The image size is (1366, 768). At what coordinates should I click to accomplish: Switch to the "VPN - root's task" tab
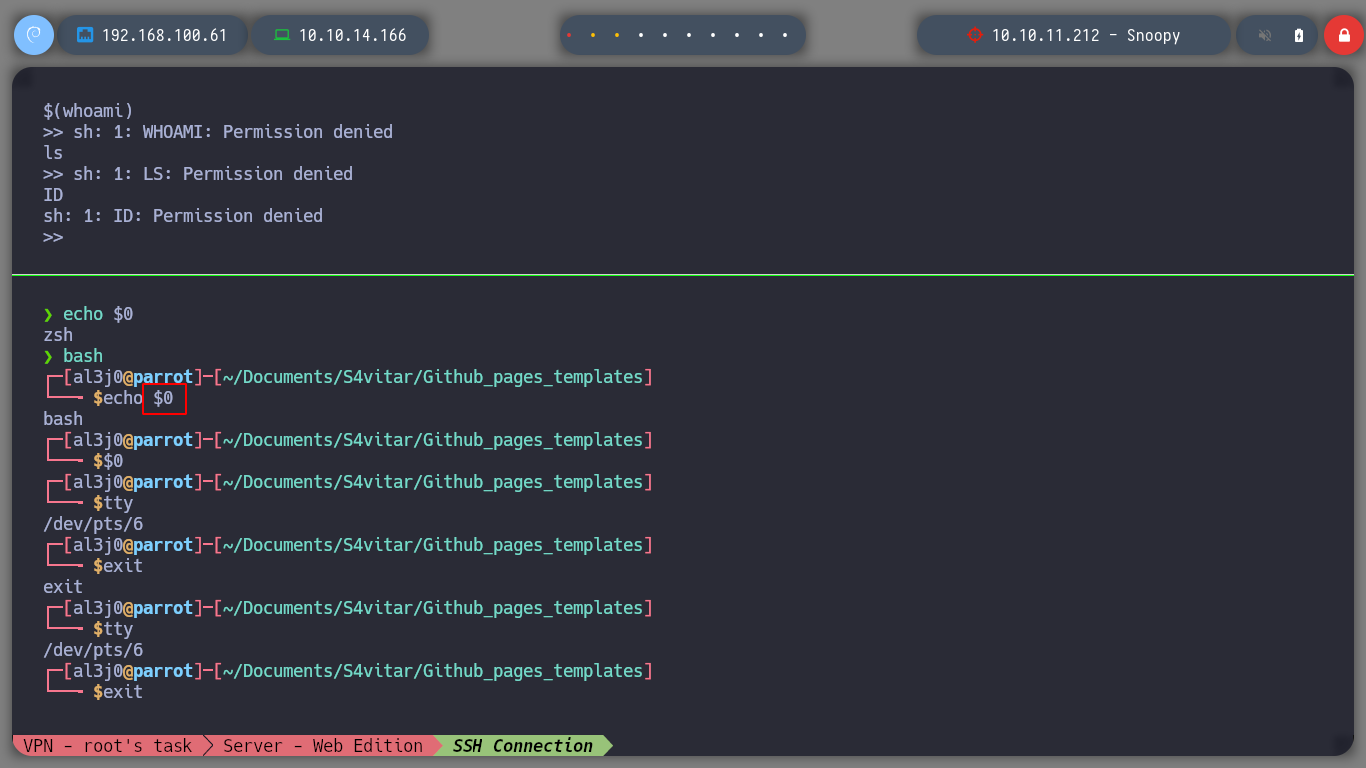(x=107, y=746)
